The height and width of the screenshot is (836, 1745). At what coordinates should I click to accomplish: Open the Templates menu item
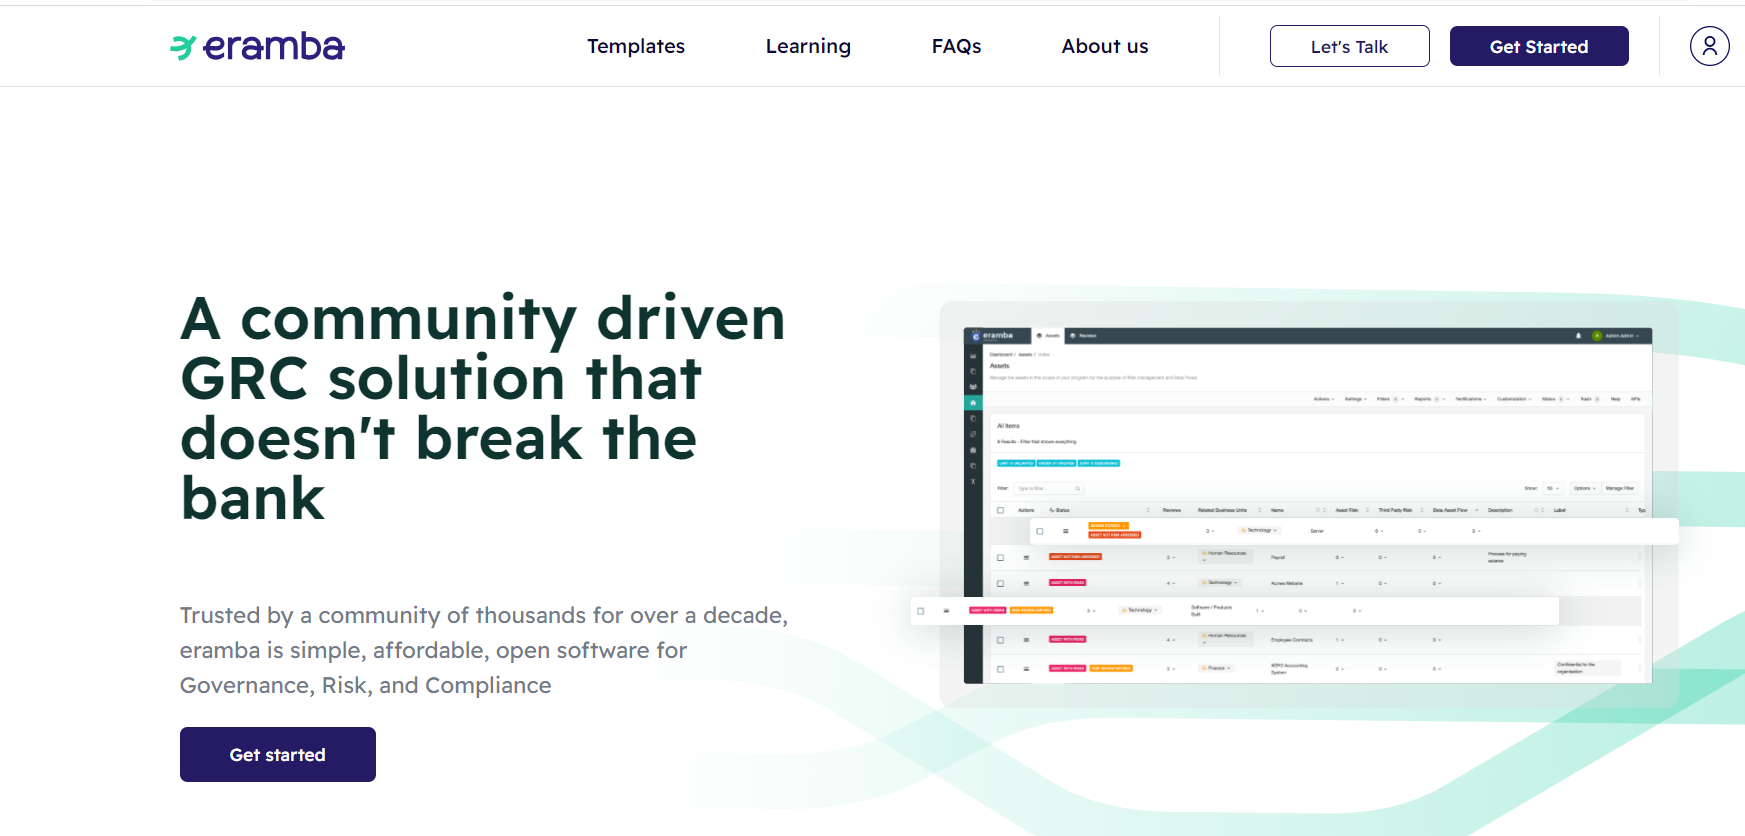(x=636, y=46)
